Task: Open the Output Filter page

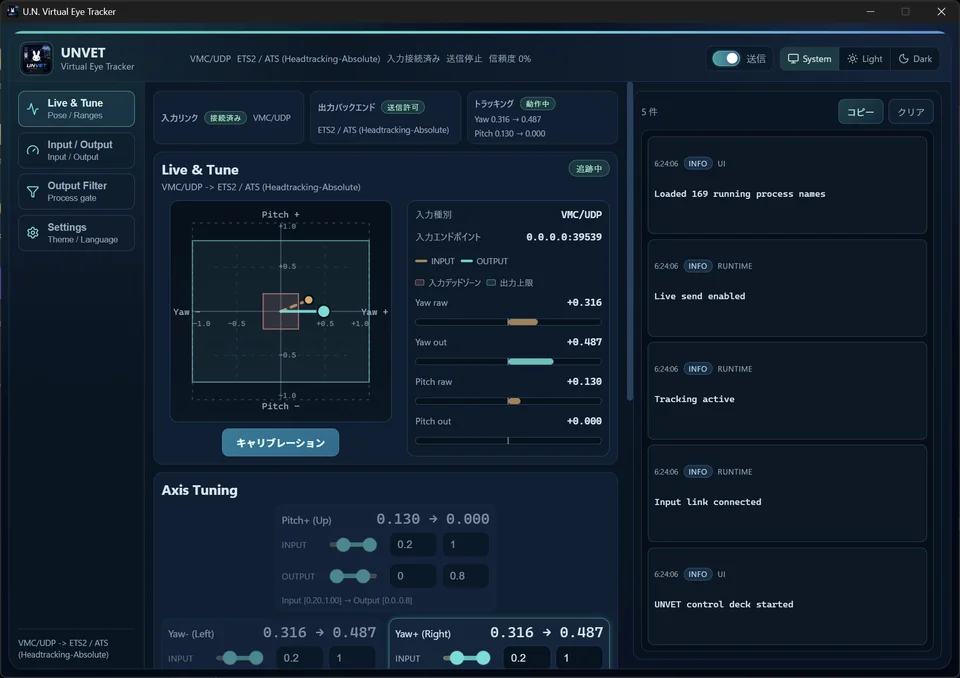Action: click(x=77, y=192)
